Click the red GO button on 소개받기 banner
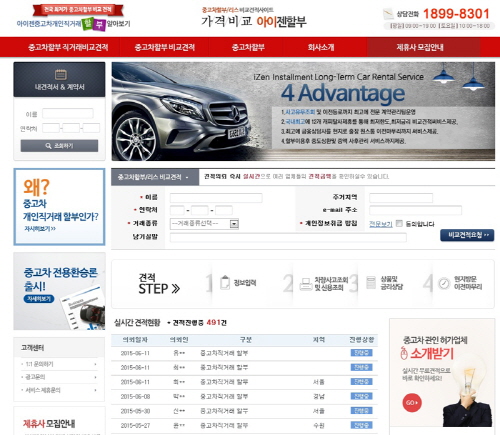Screen dimensions: 500x435 (412, 403)
